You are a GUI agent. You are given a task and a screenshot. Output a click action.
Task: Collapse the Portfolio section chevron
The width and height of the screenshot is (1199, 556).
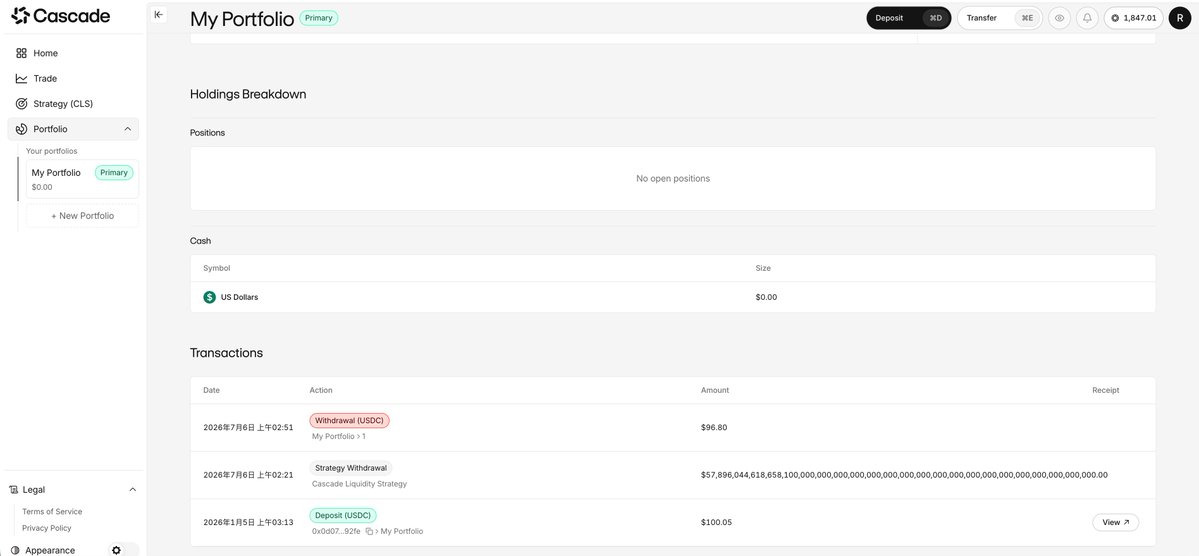(x=128, y=129)
